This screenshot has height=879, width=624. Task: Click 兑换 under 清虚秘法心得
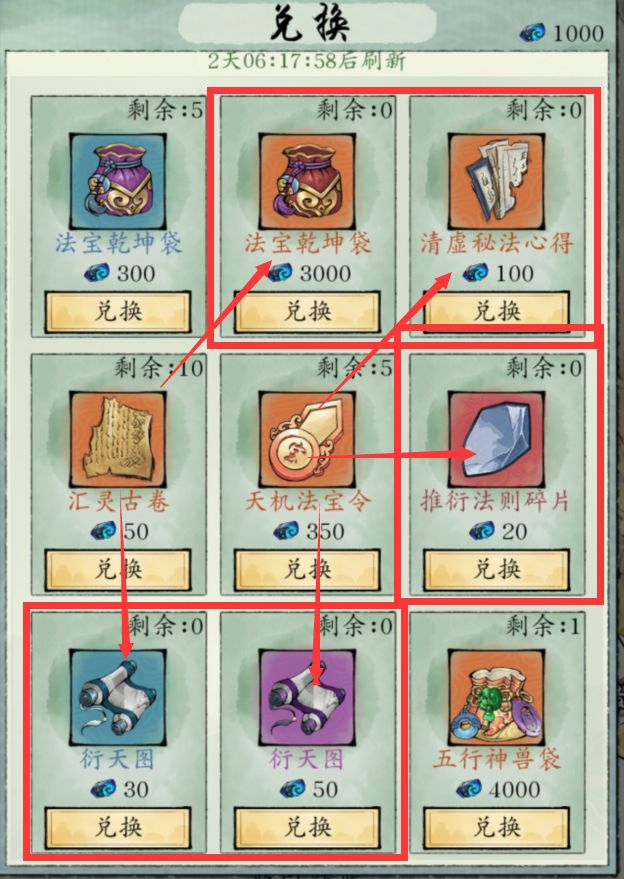coord(497,312)
